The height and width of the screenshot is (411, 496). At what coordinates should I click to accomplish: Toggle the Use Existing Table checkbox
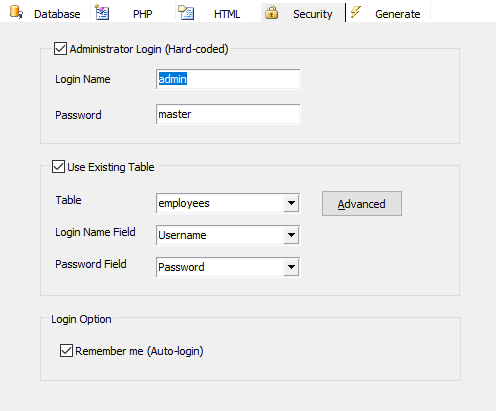coord(58,166)
